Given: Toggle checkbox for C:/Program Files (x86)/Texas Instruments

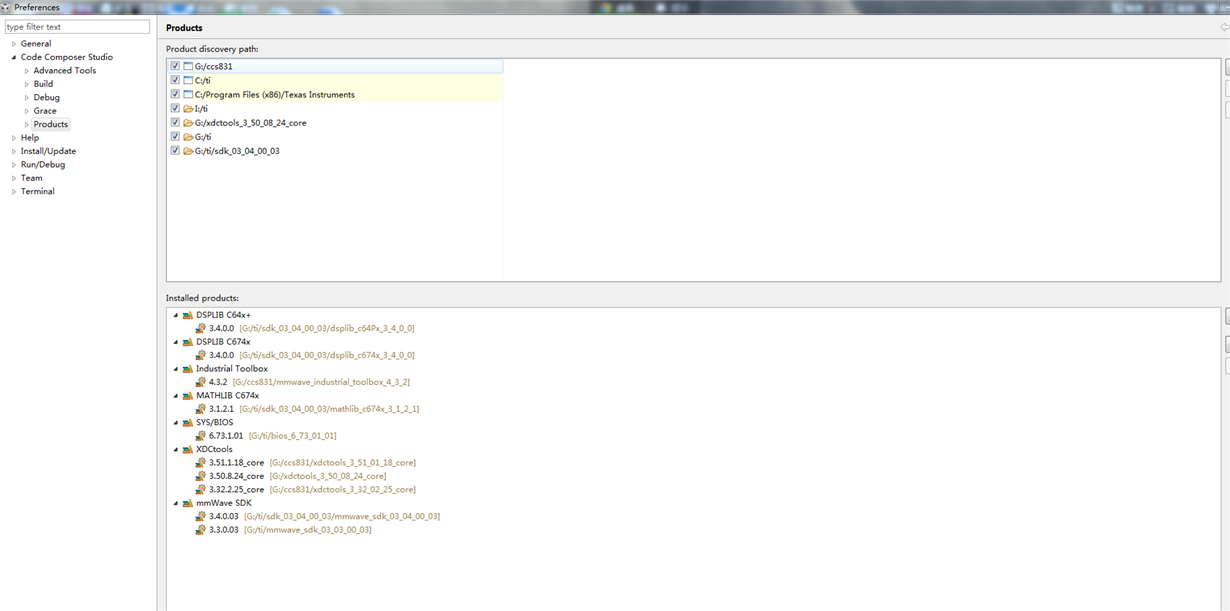Looking at the screenshot, I should click(175, 95).
